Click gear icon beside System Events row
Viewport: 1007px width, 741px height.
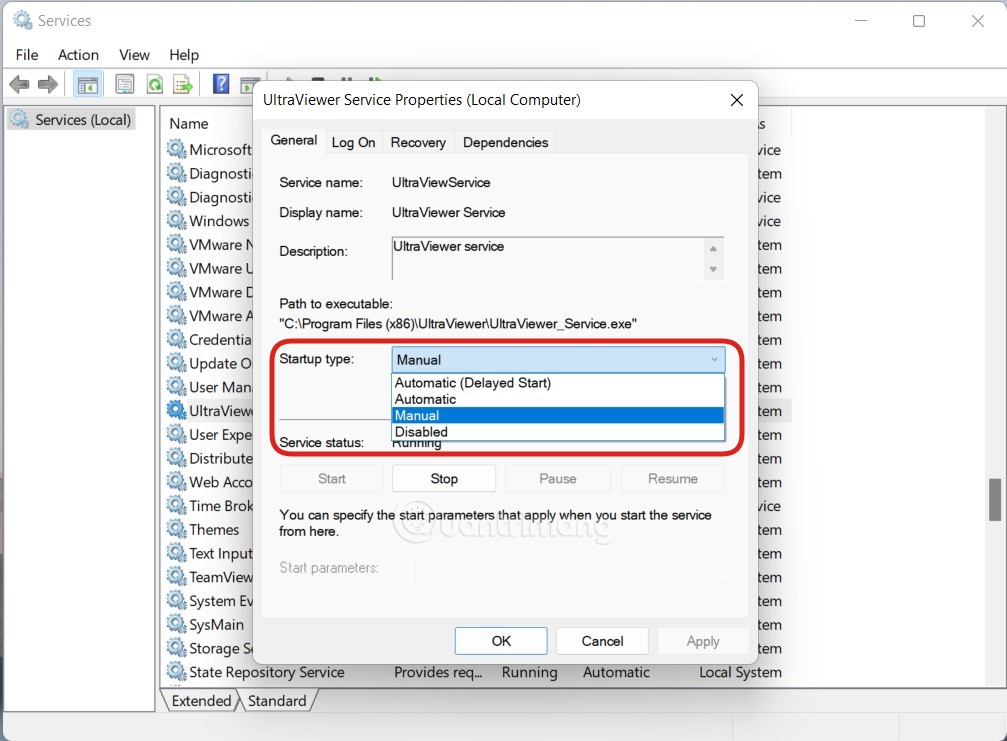click(x=177, y=600)
